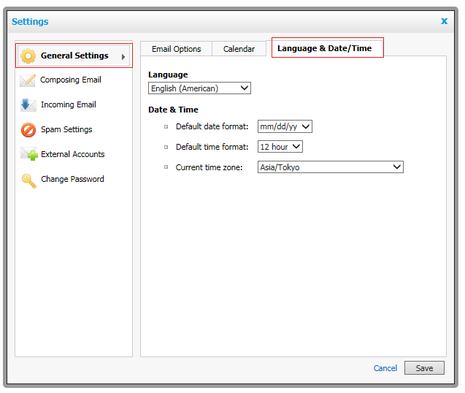Open the Language dropdown
This screenshot has width=465, height=393.
199,88
